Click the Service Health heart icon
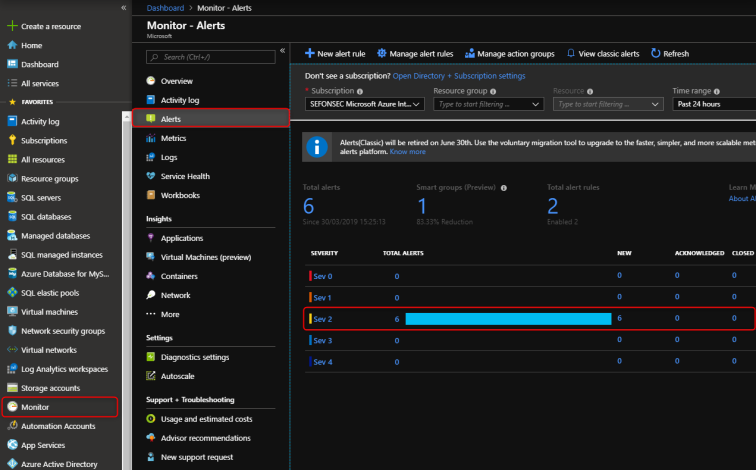 click(x=151, y=176)
